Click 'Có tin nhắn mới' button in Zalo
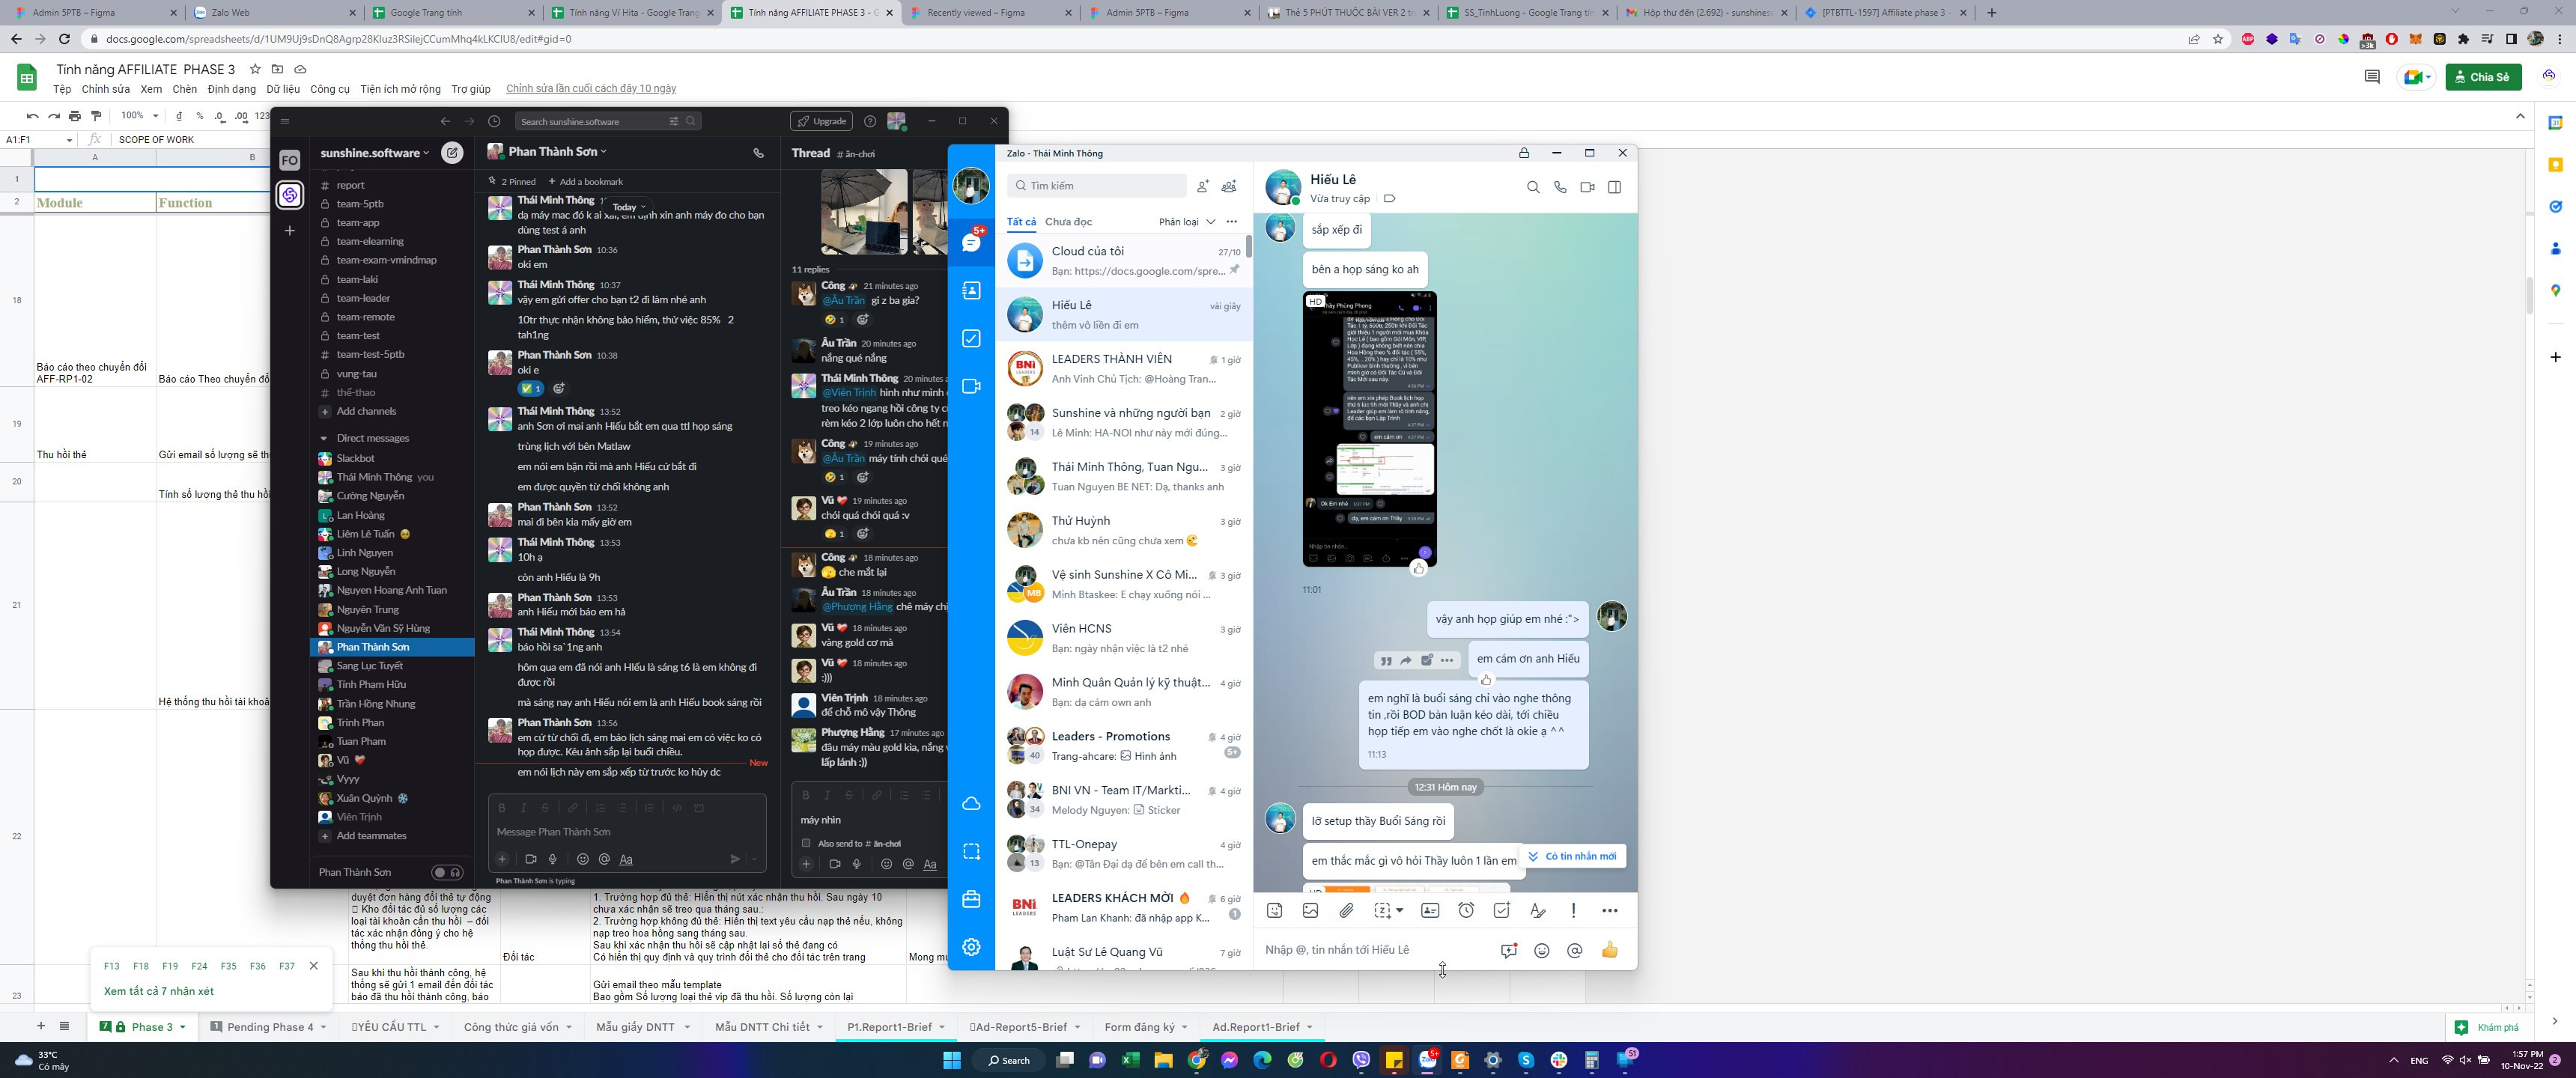This screenshot has height=1078, width=2576. point(1572,856)
